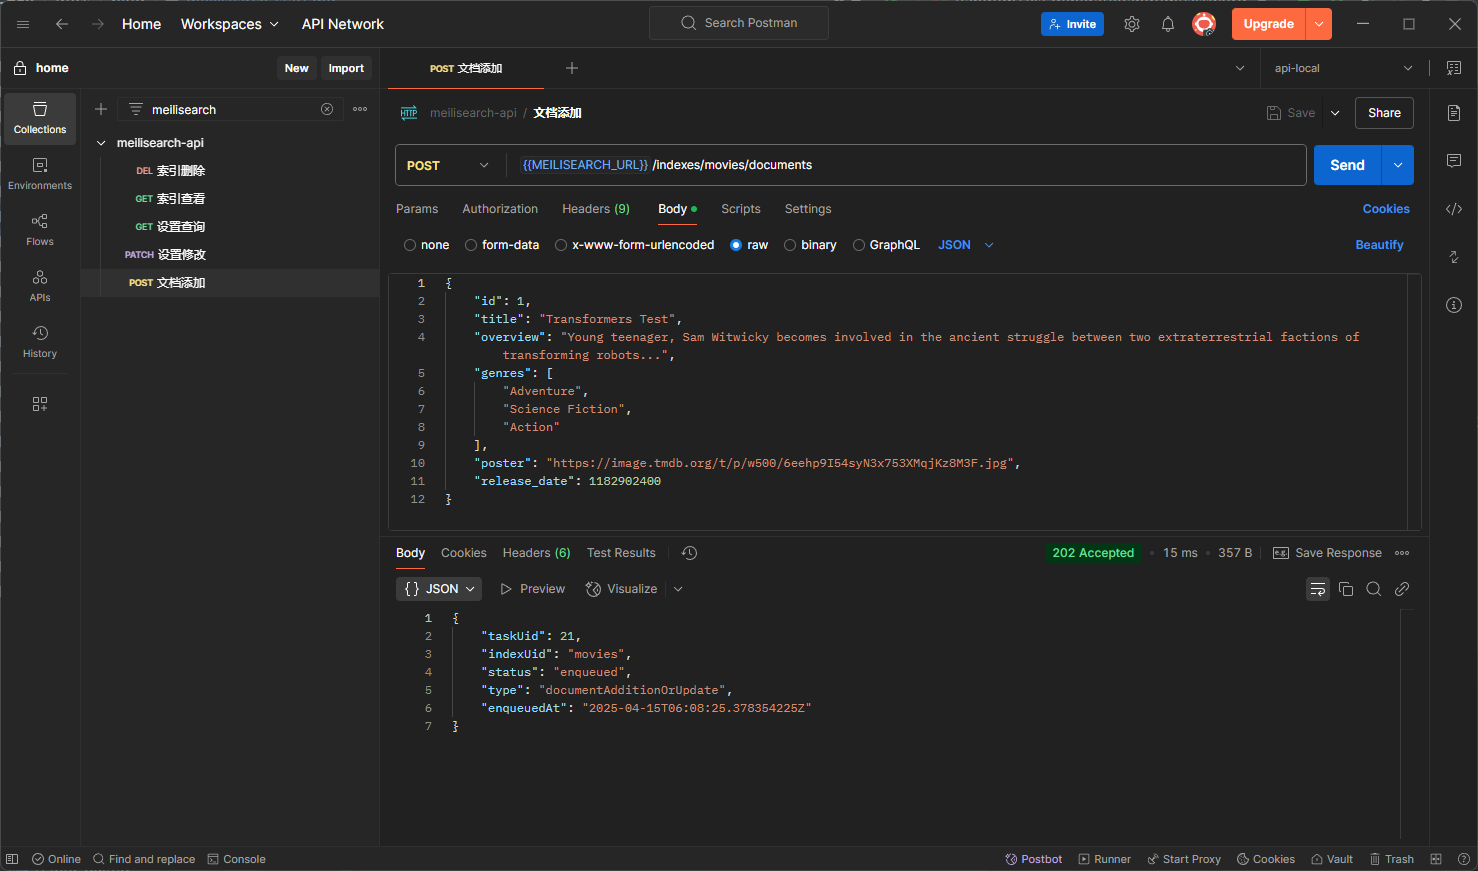Open the Vault from the status bar
The width and height of the screenshot is (1478, 871).
pos(1331,859)
